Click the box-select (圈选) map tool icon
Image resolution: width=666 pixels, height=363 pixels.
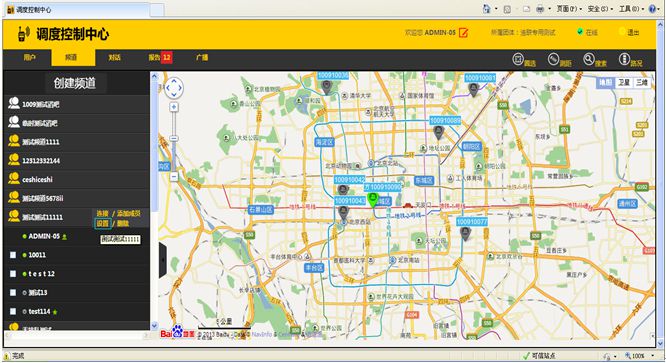point(518,59)
